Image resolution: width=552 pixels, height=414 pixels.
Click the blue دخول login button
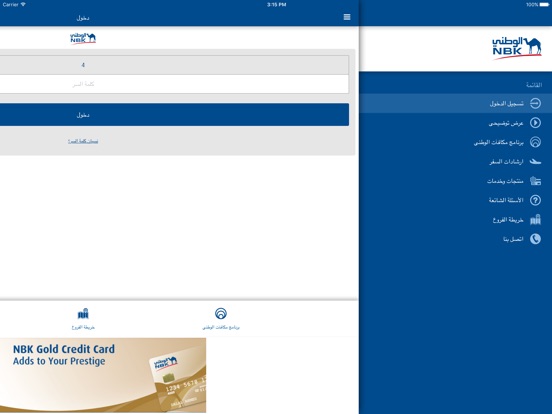[174, 115]
